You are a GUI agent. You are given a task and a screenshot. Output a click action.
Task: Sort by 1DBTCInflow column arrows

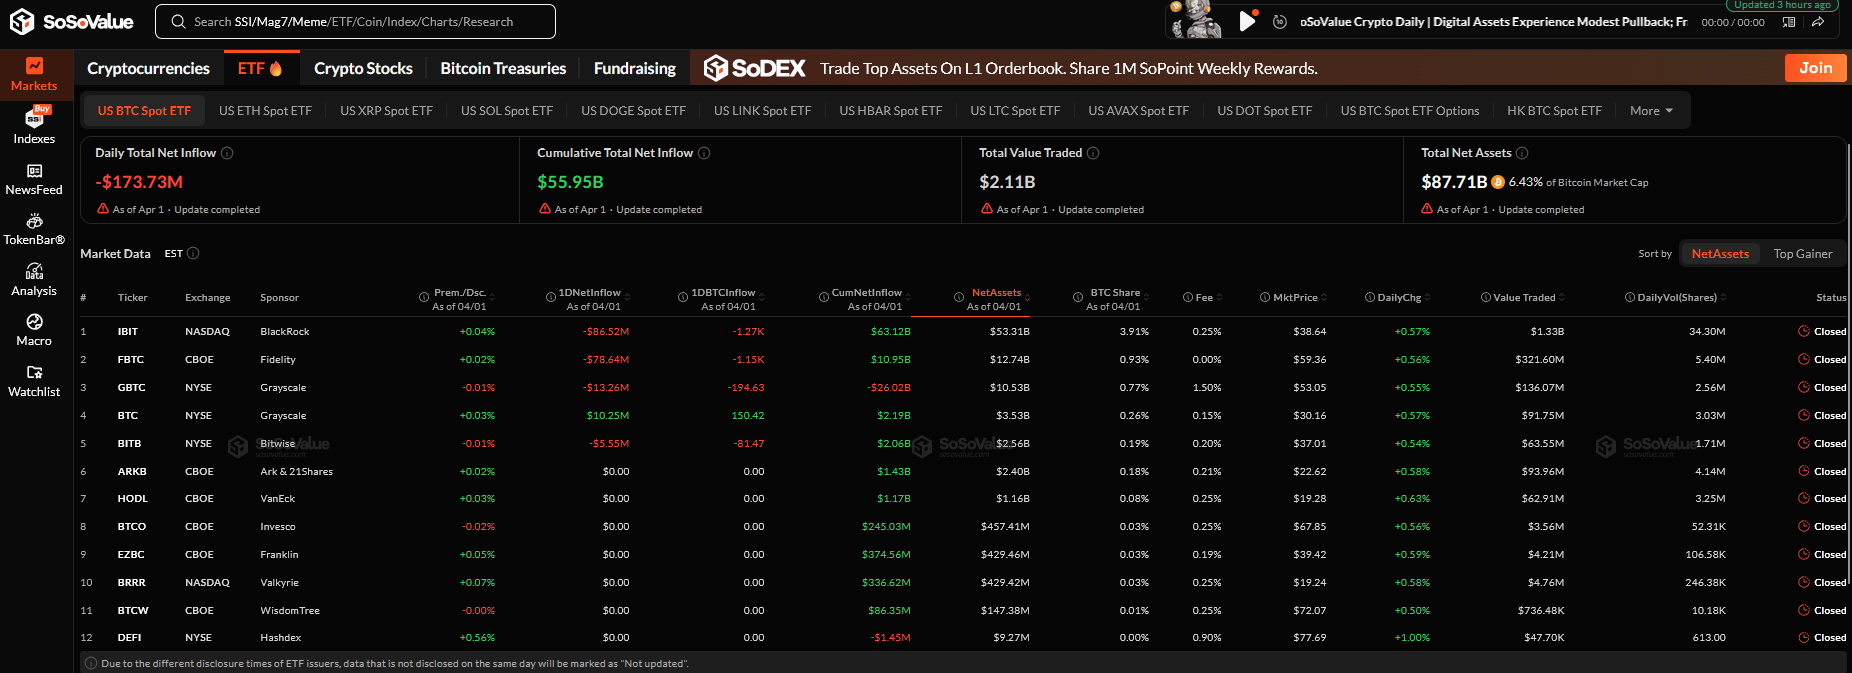(x=762, y=297)
